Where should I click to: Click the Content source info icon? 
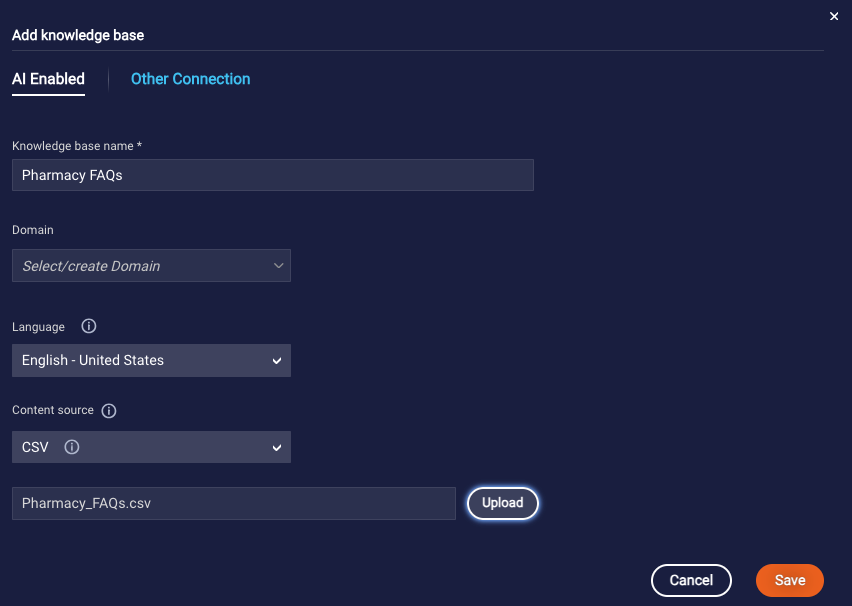point(109,410)
